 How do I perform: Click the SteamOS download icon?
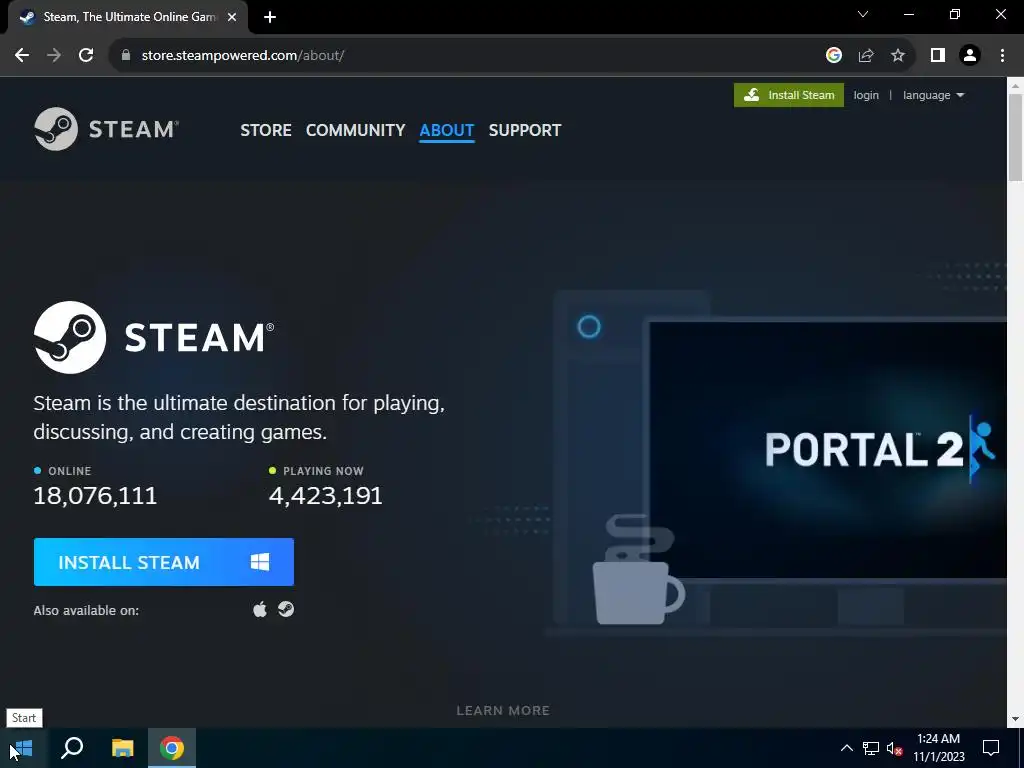(x=286, y=609)
